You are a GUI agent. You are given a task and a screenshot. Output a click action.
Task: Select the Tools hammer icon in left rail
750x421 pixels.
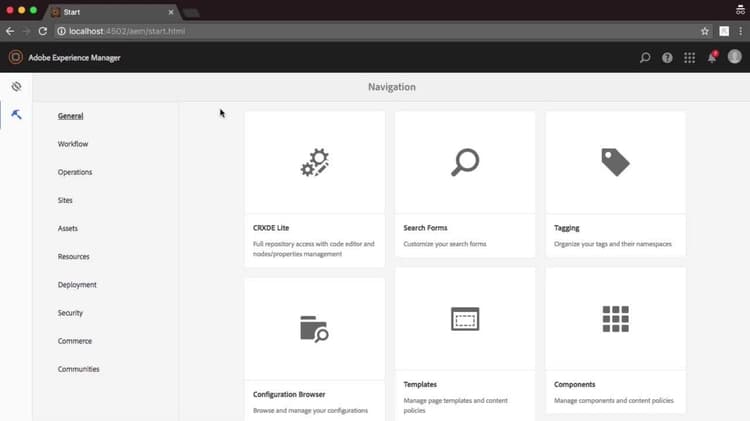tap(16, 115)
